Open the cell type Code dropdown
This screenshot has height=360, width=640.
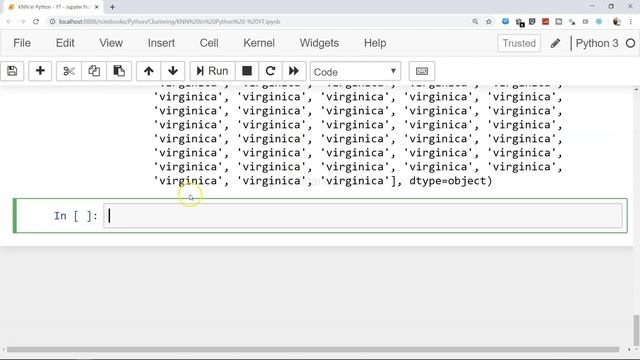coord(355,72)
